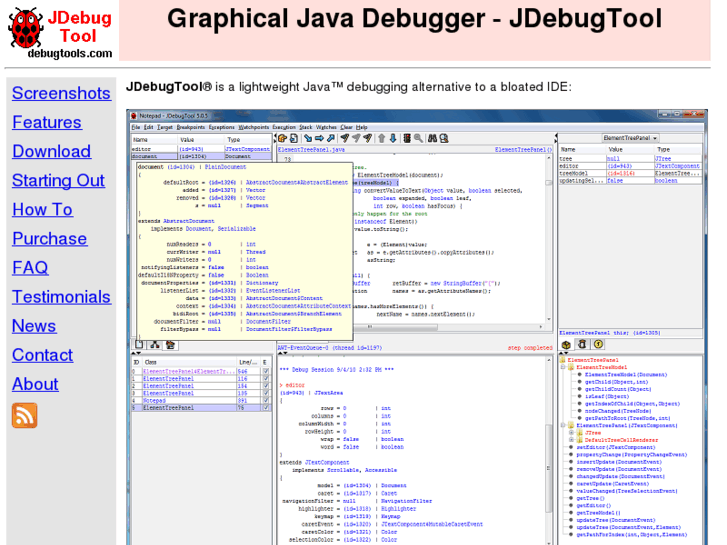Open the File menu in JDebugTool
Viewport: 727px width, 545px height.
pyautogui.click(x=135, y=127)
